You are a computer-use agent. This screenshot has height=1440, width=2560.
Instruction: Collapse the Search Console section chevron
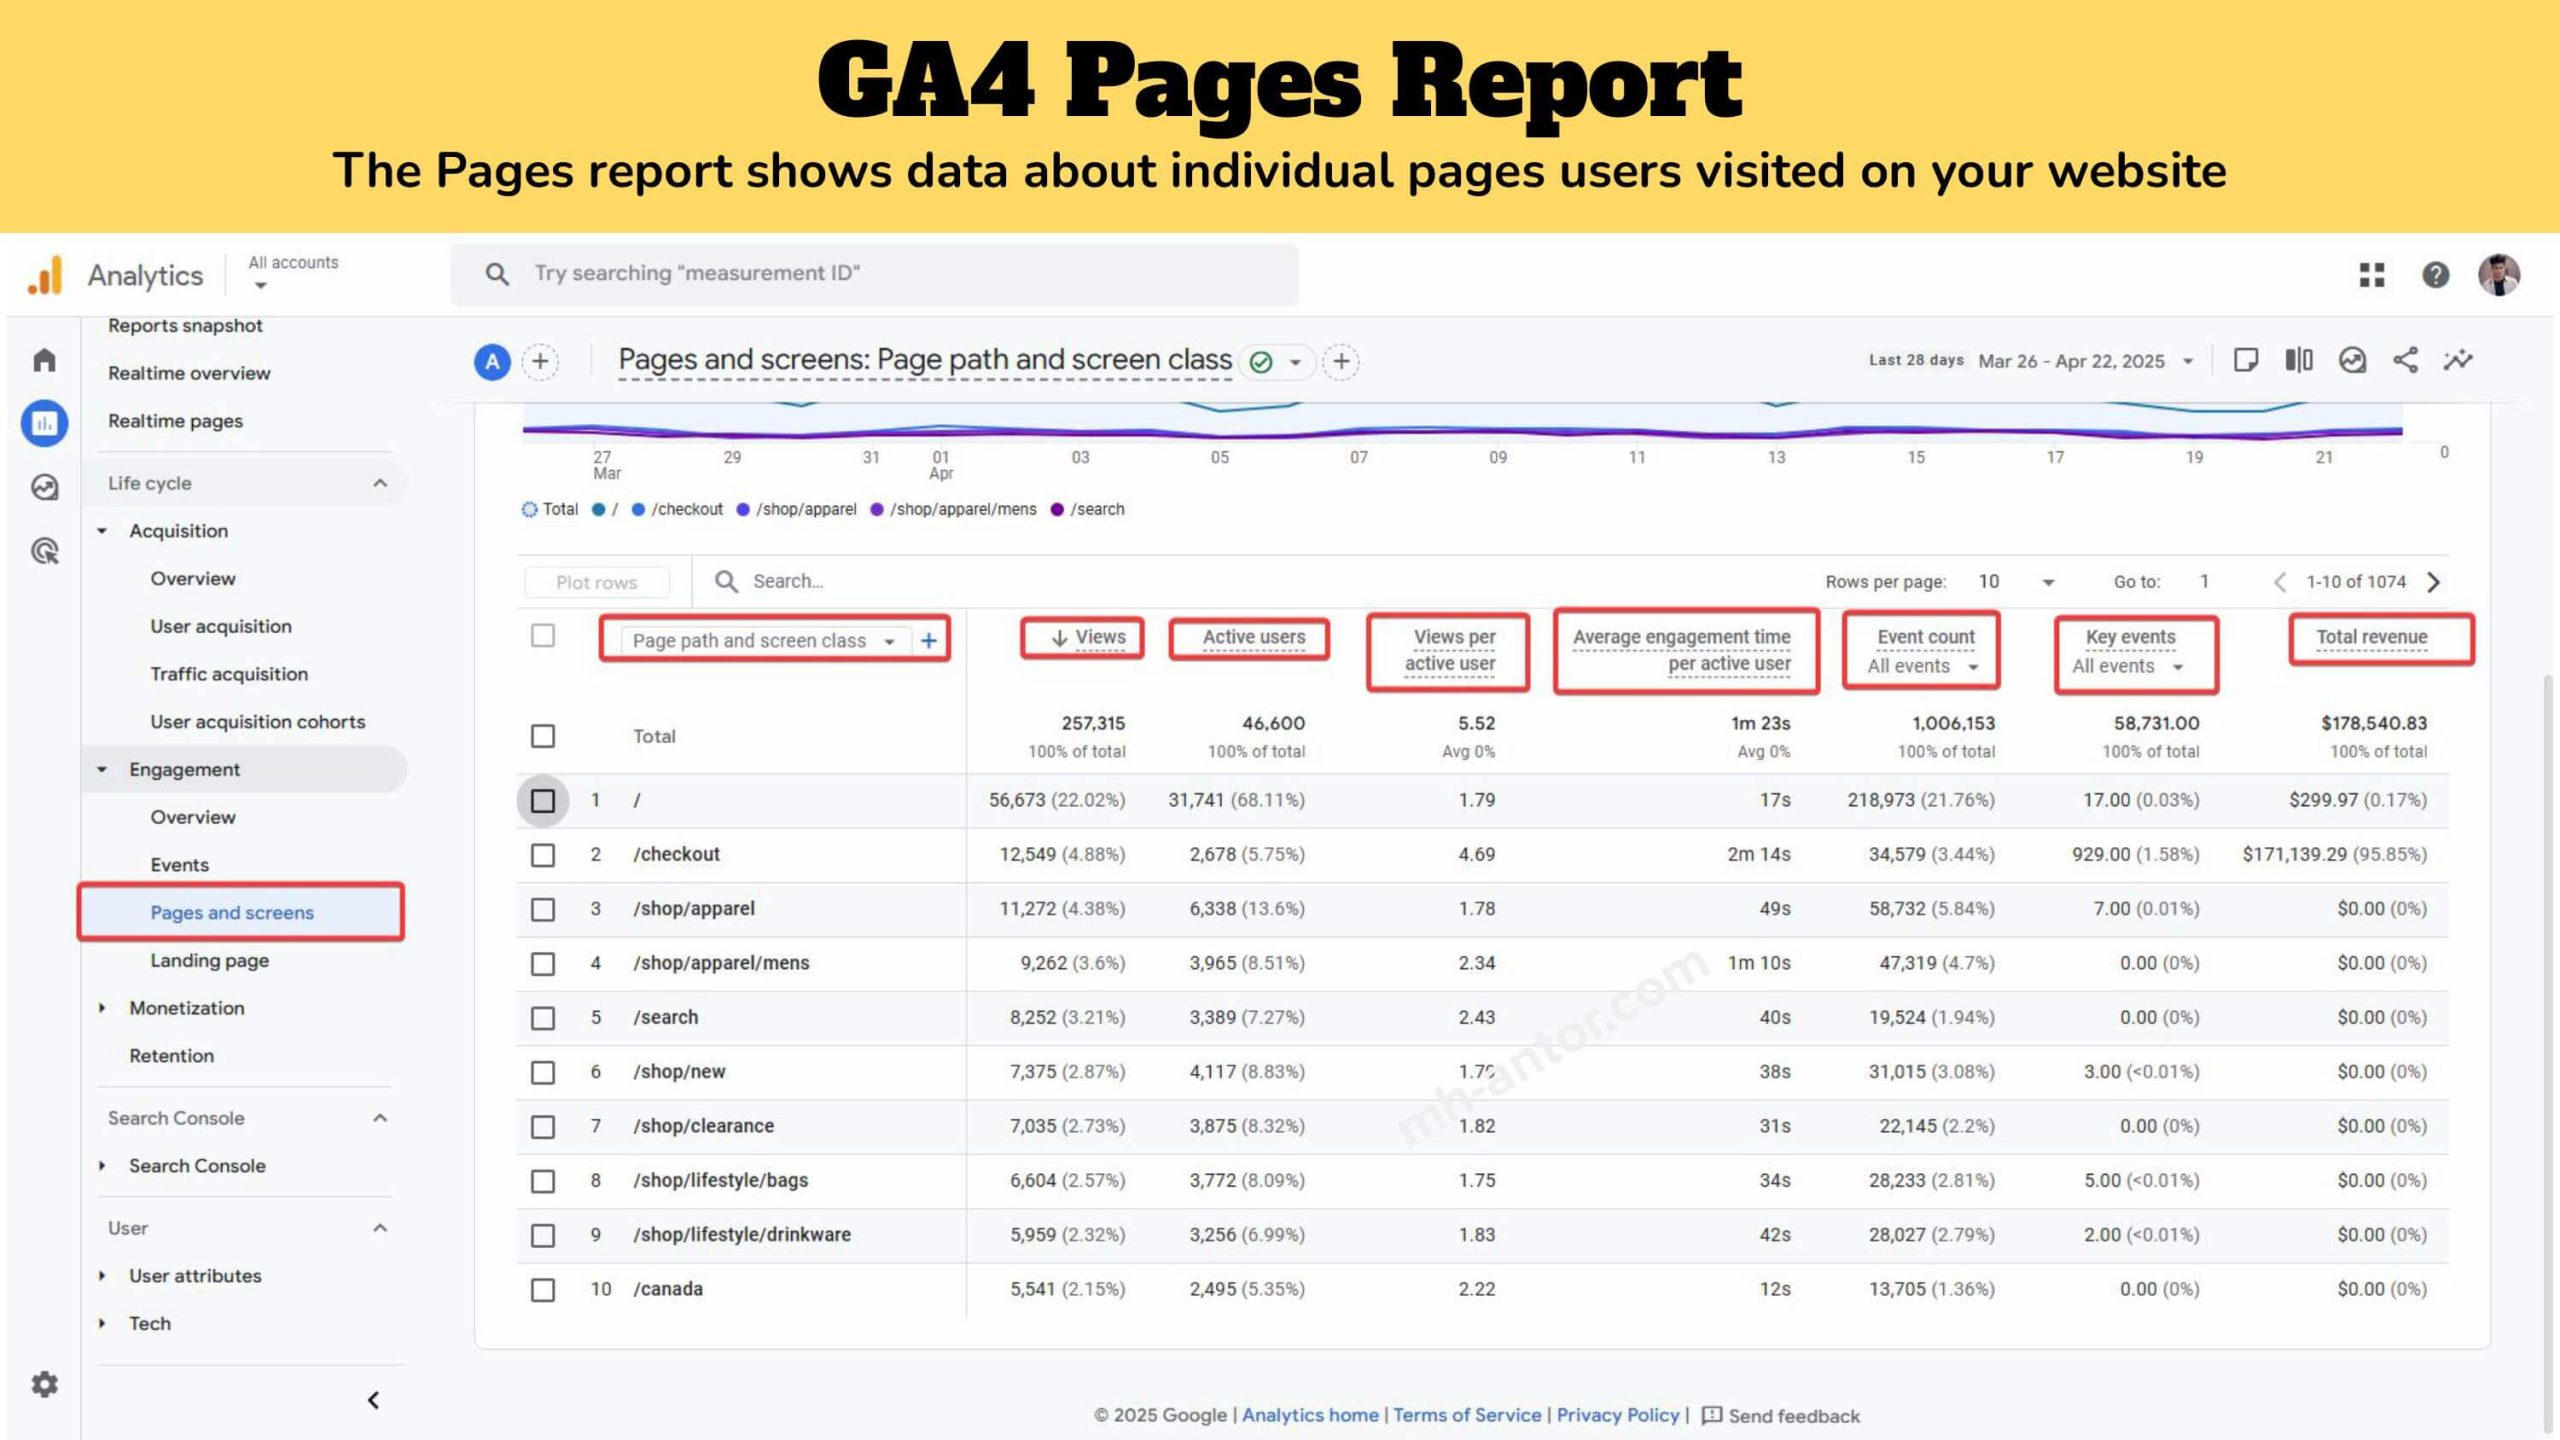pos(380,1118)
